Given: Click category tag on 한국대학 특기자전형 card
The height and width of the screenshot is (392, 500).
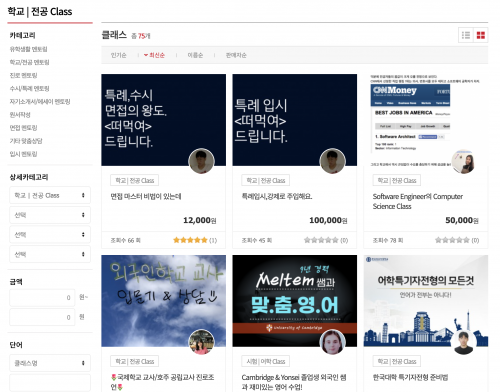Looking at the screenshot, I should coord(397,361).
